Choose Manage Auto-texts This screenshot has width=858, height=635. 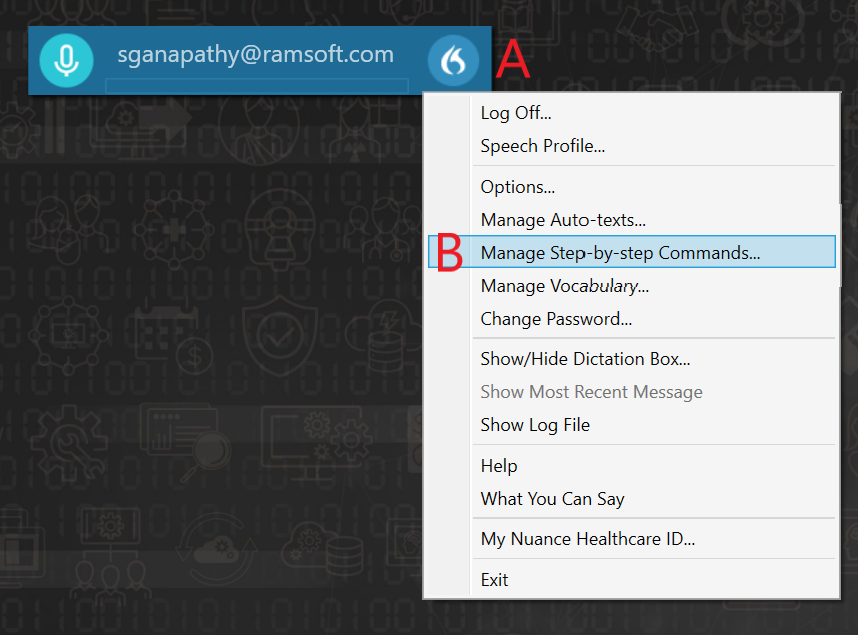563,220
